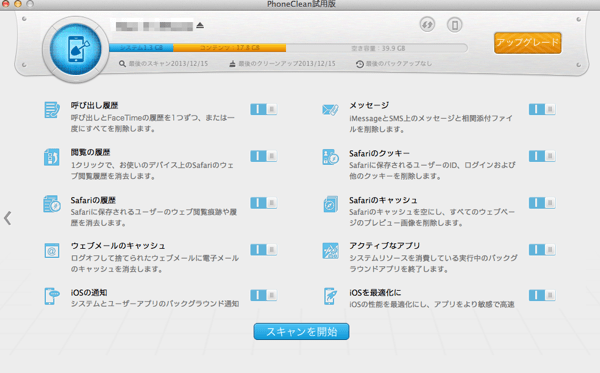The width and height of the screenshot is (600, 373).
Task: Toggle the Safariの履歴 switch
Action: (x=264, y=203)
